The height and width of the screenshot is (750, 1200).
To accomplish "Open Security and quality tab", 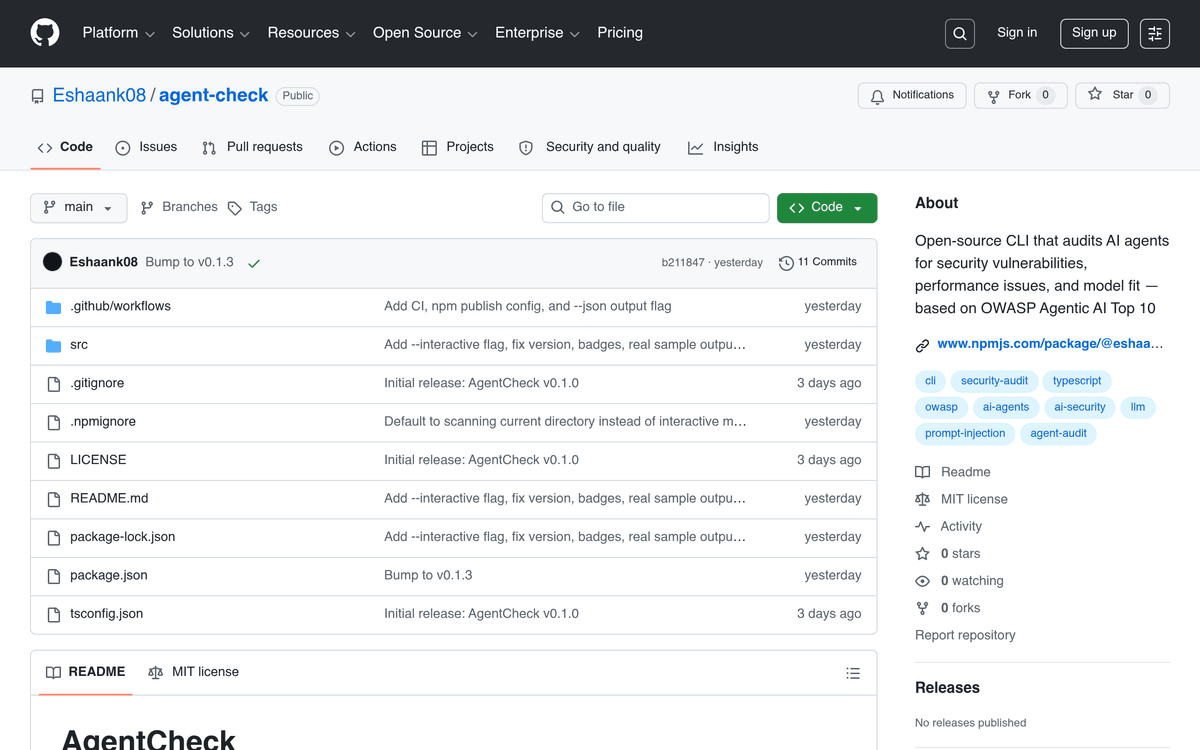I will [589, 147].
